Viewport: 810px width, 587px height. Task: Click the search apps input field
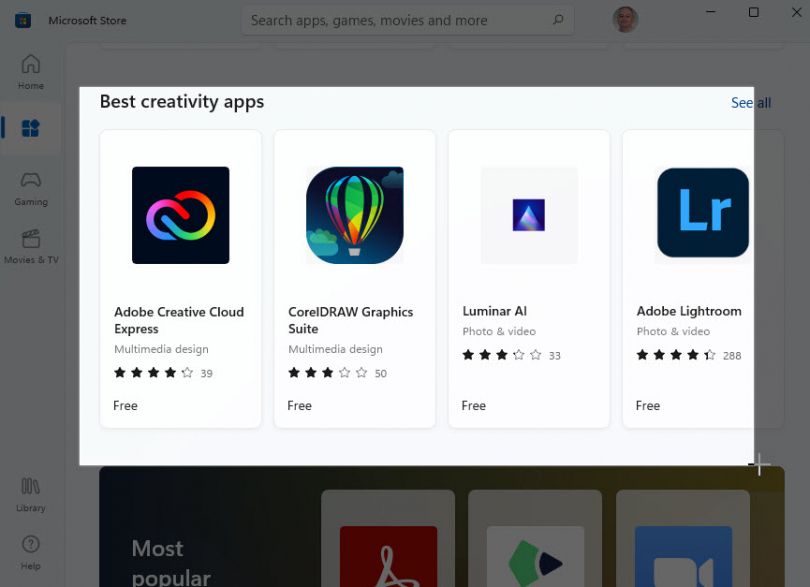coord(400,20)
